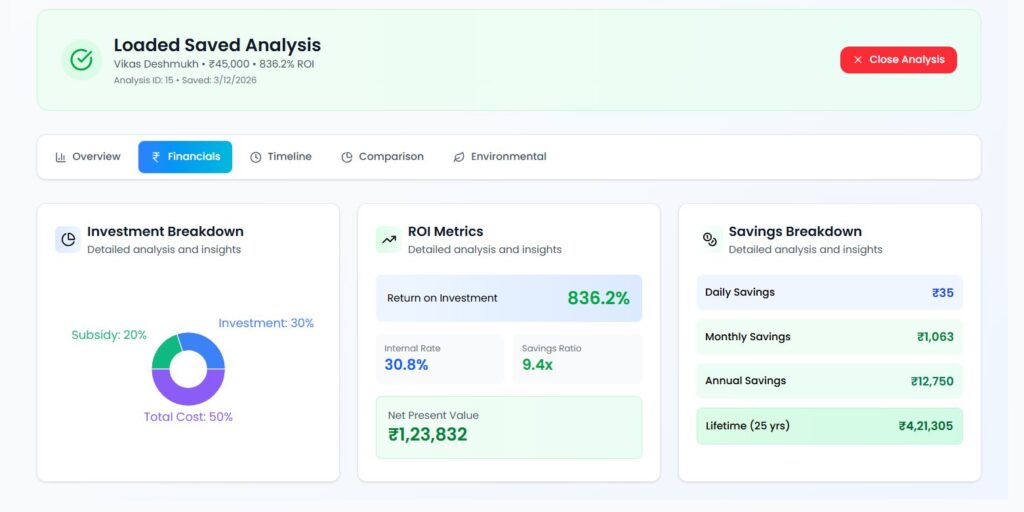Image resolution: width=1024 pixels, height=512 pixels.
Task: Switch to the Overview tab
Action: pos(88,157)
